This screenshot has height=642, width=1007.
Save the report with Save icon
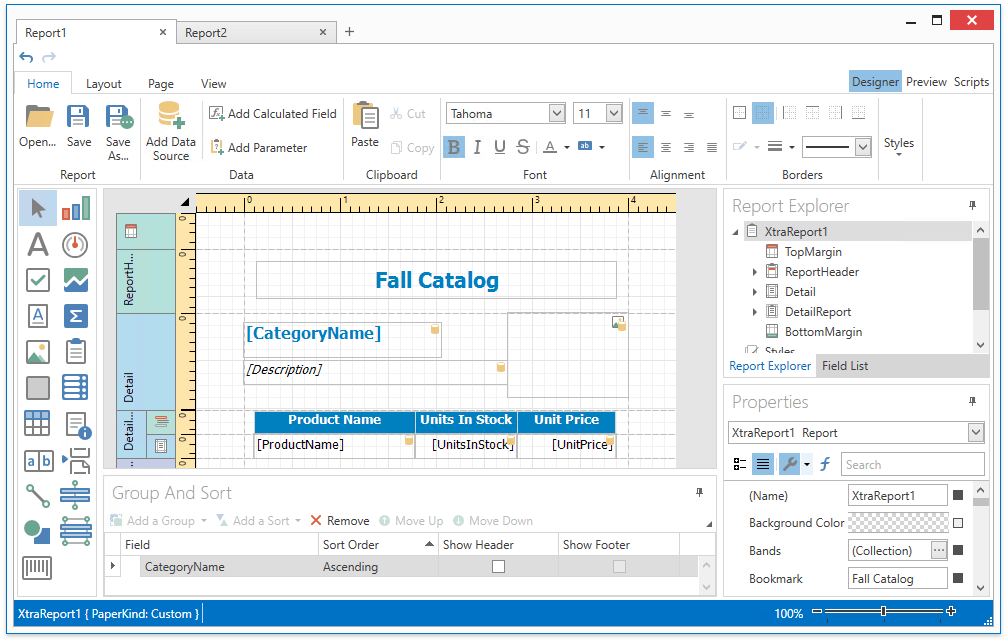78,126
